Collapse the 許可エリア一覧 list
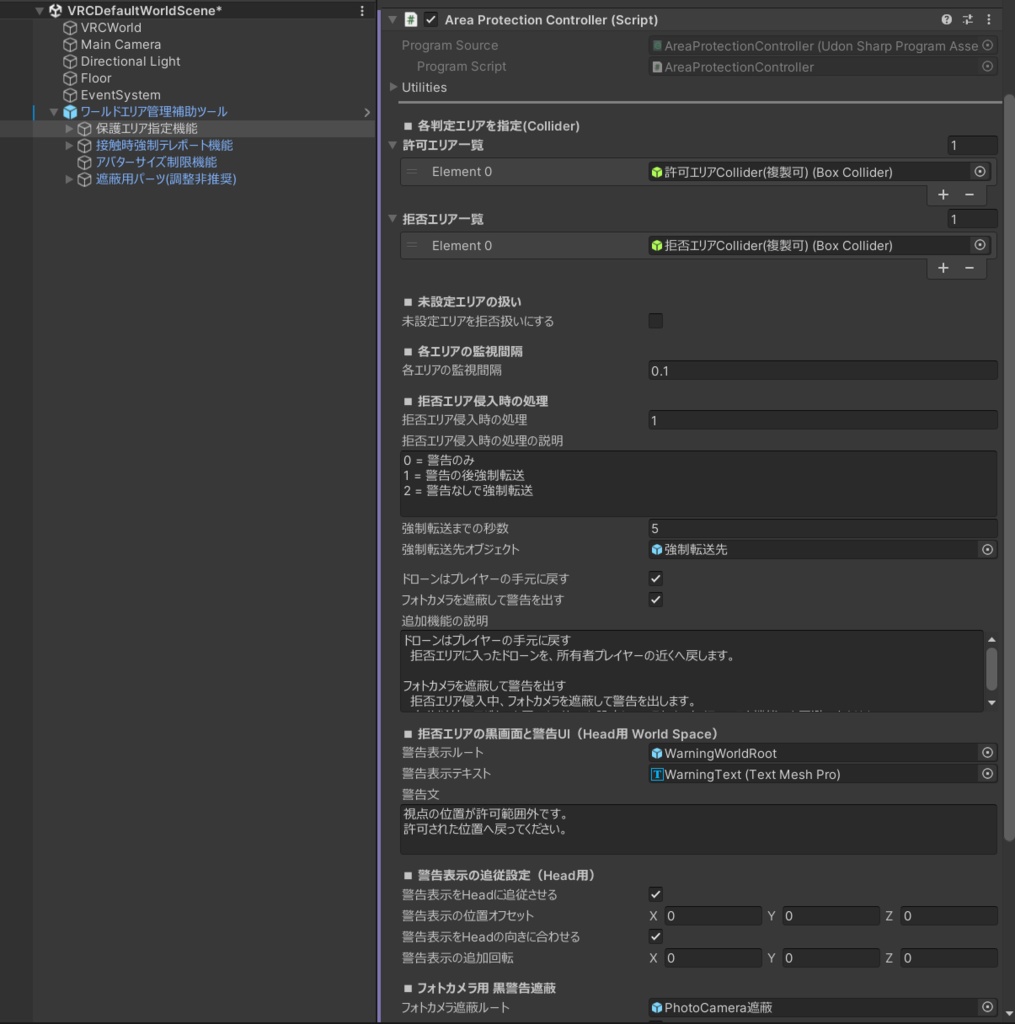Image resolution: width=1015 pixels, height=1024 pixels. (393, 146)
